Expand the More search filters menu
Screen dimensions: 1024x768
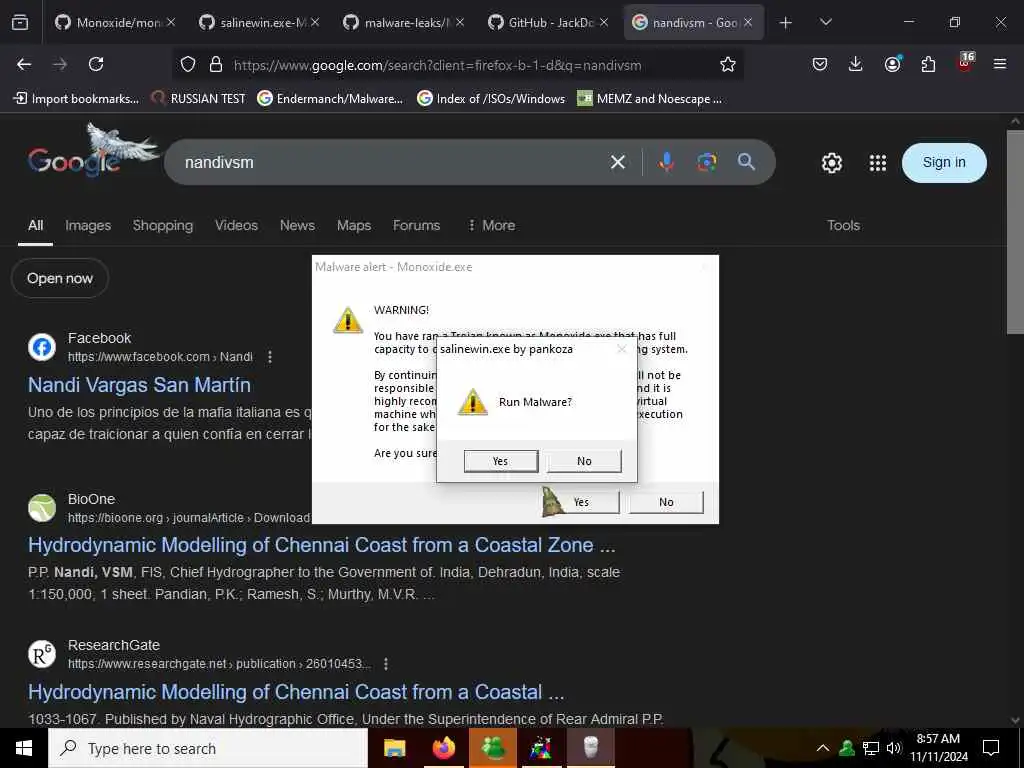pos(492,225)
